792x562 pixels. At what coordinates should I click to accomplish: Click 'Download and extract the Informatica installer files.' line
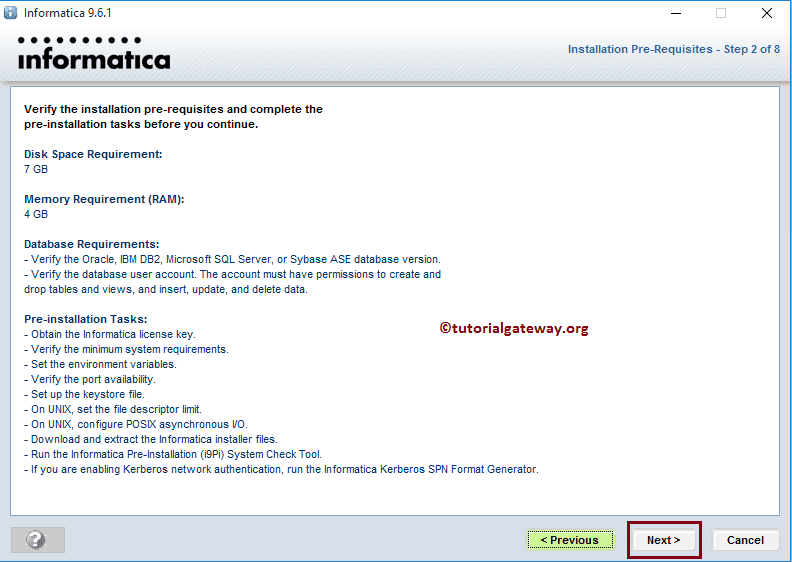coord(151,439)
